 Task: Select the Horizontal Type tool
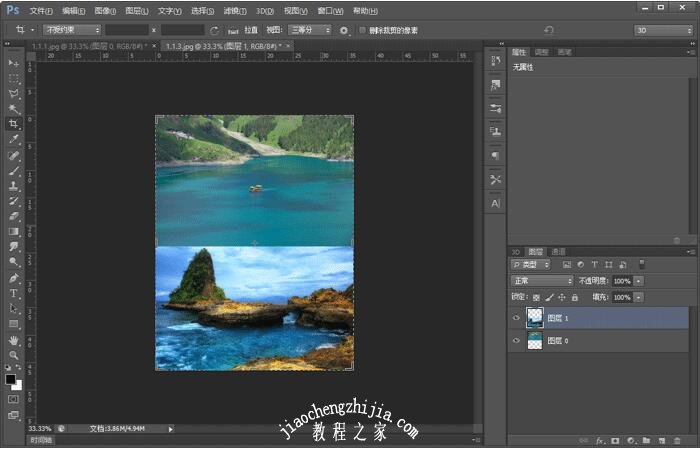(14, 293)
